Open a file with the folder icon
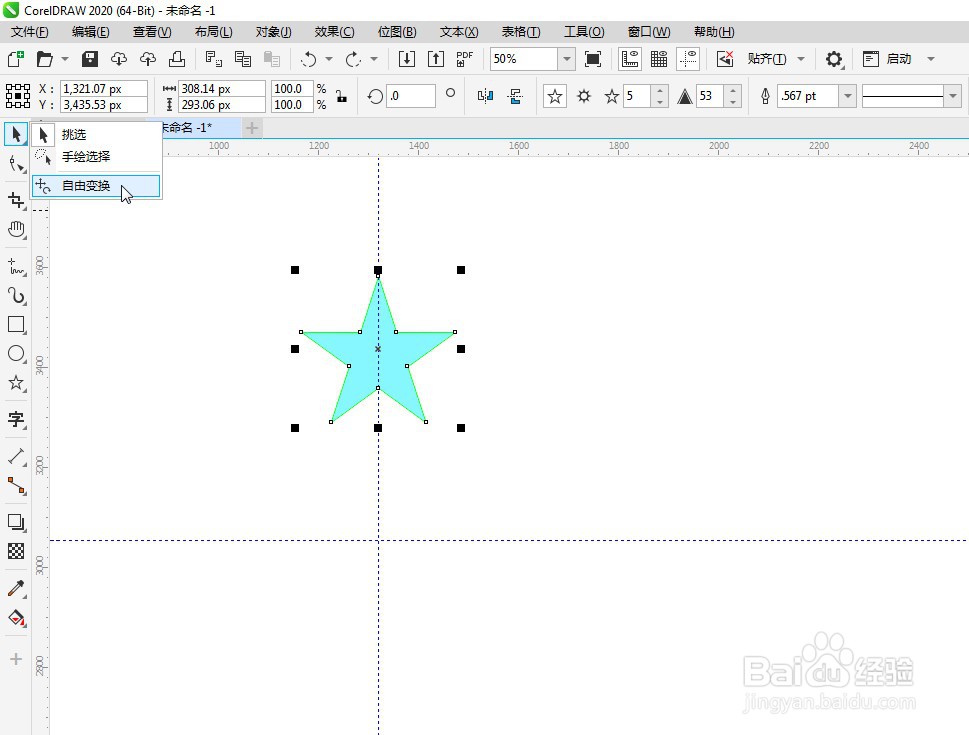Image resolution: width=969 pixels, height=735 pixels. pos(44,59)
